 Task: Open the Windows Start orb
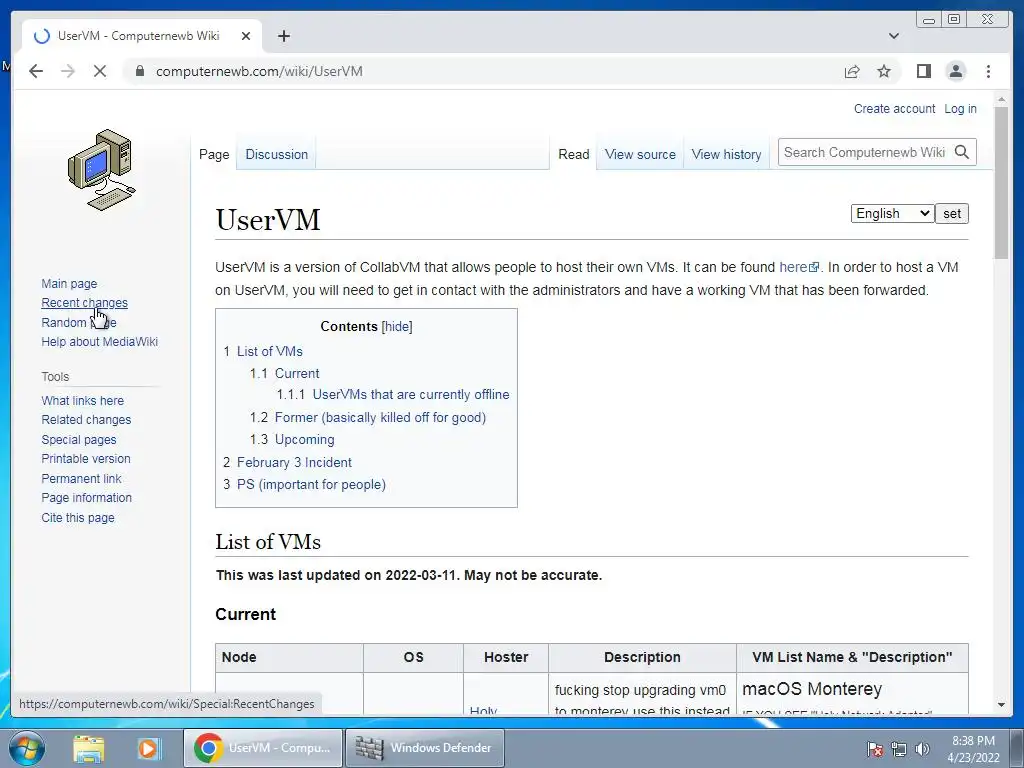click(27, 748)
